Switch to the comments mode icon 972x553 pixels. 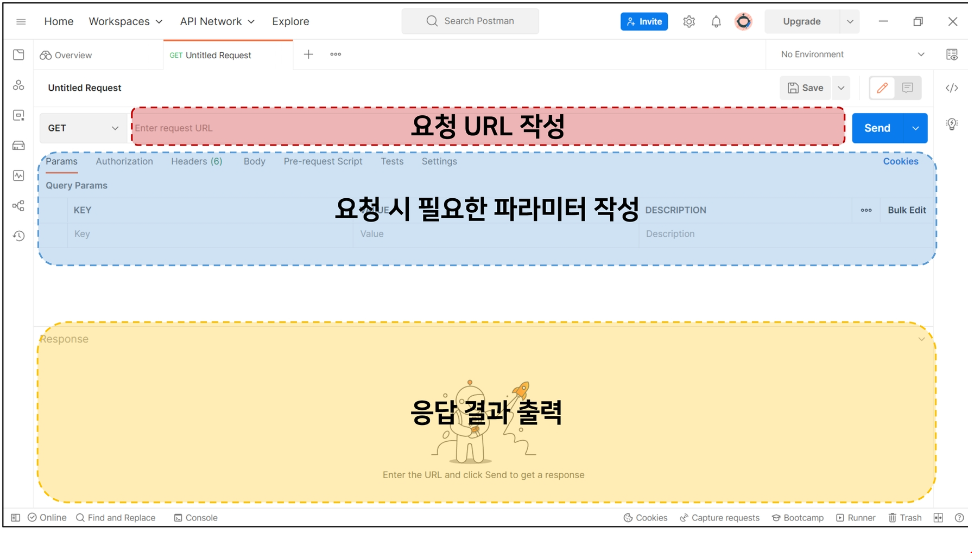point(908,88)
